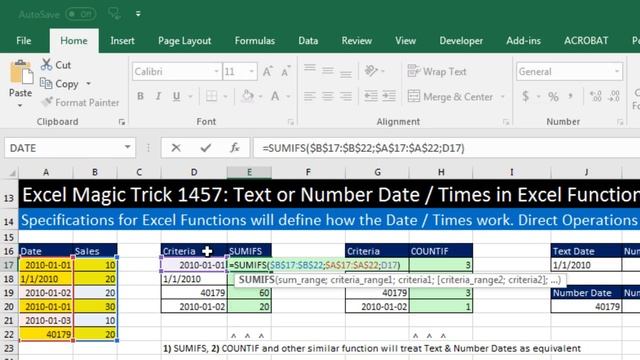Increase decimal places
The height and width of the screenshot is (360, 640).
[596, 96]
